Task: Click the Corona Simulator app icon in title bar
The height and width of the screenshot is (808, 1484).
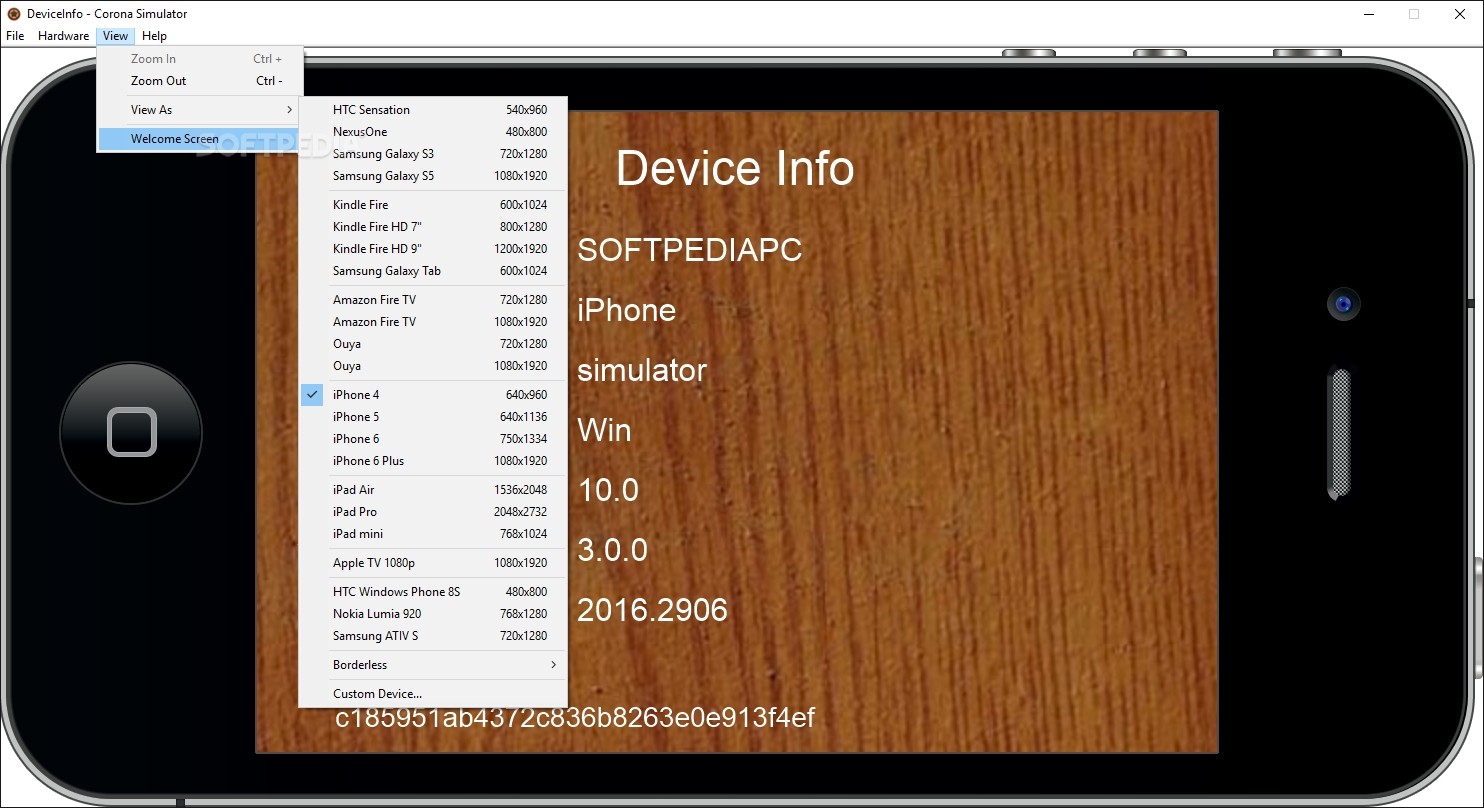Action: tap(14, 14)
